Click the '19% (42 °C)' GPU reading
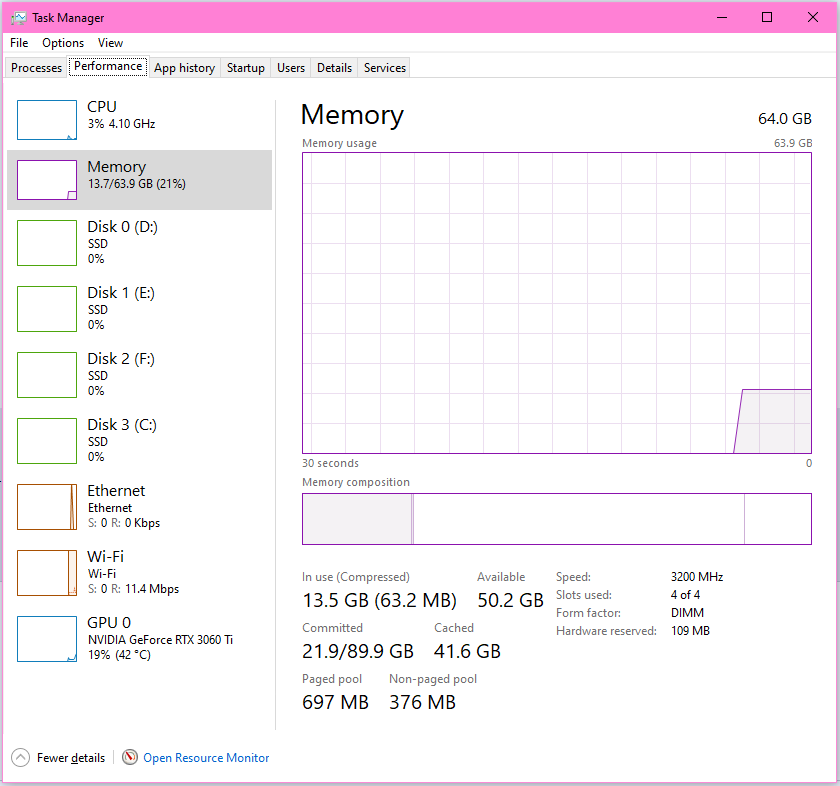 click(x=119, y=655)
